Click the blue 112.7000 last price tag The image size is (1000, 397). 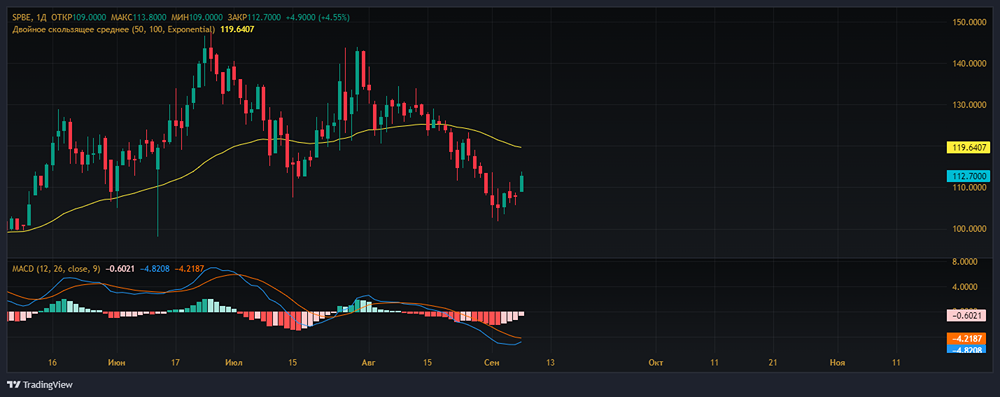(969, 176)
